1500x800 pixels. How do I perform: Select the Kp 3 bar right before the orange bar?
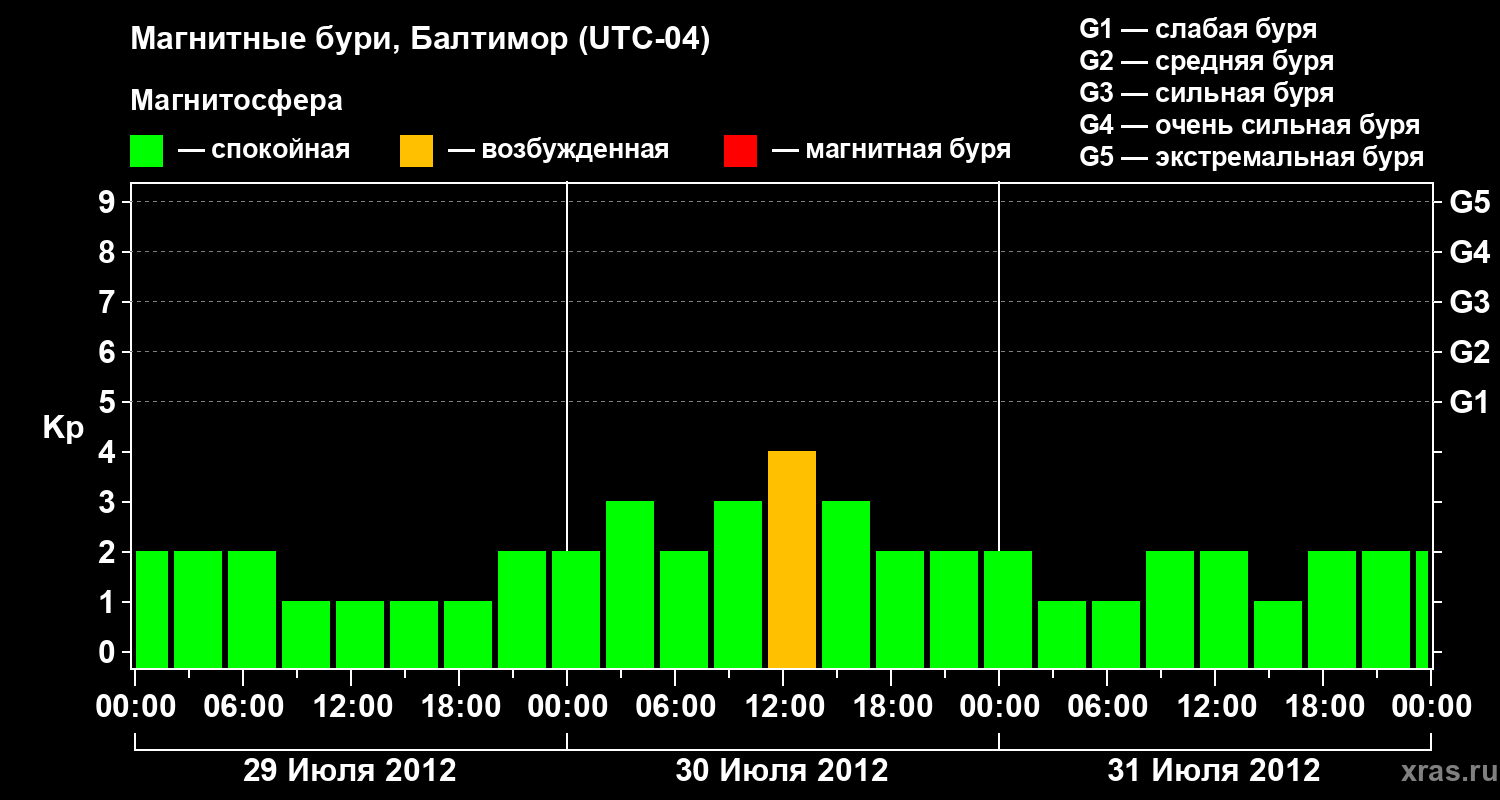point(738,585)
